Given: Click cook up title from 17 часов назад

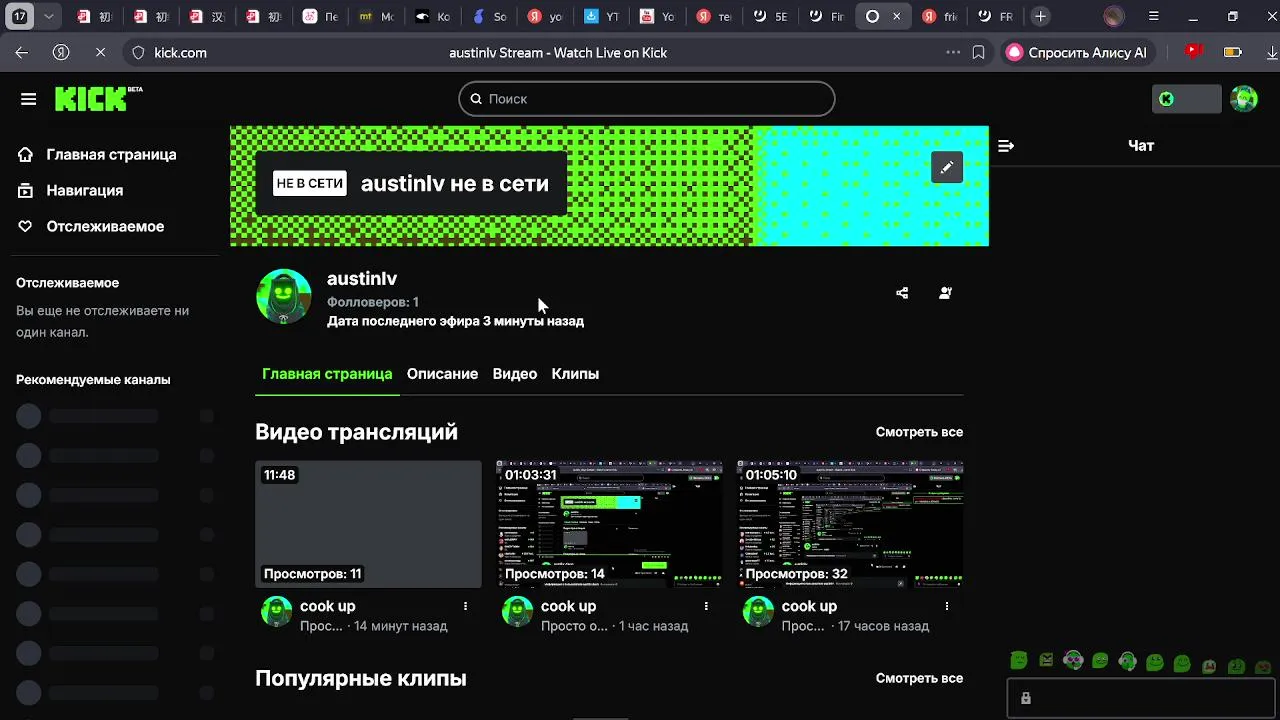Looking at the screenshot, I should [809, 606].
